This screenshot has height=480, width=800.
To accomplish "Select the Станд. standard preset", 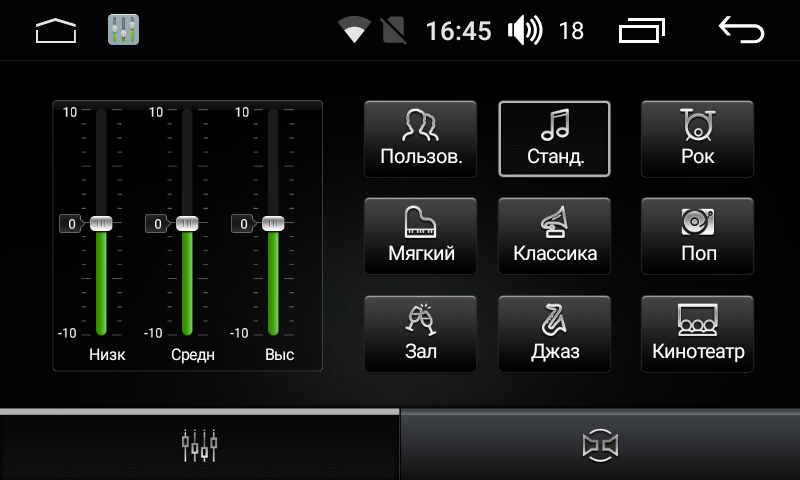I will [555, 139].
